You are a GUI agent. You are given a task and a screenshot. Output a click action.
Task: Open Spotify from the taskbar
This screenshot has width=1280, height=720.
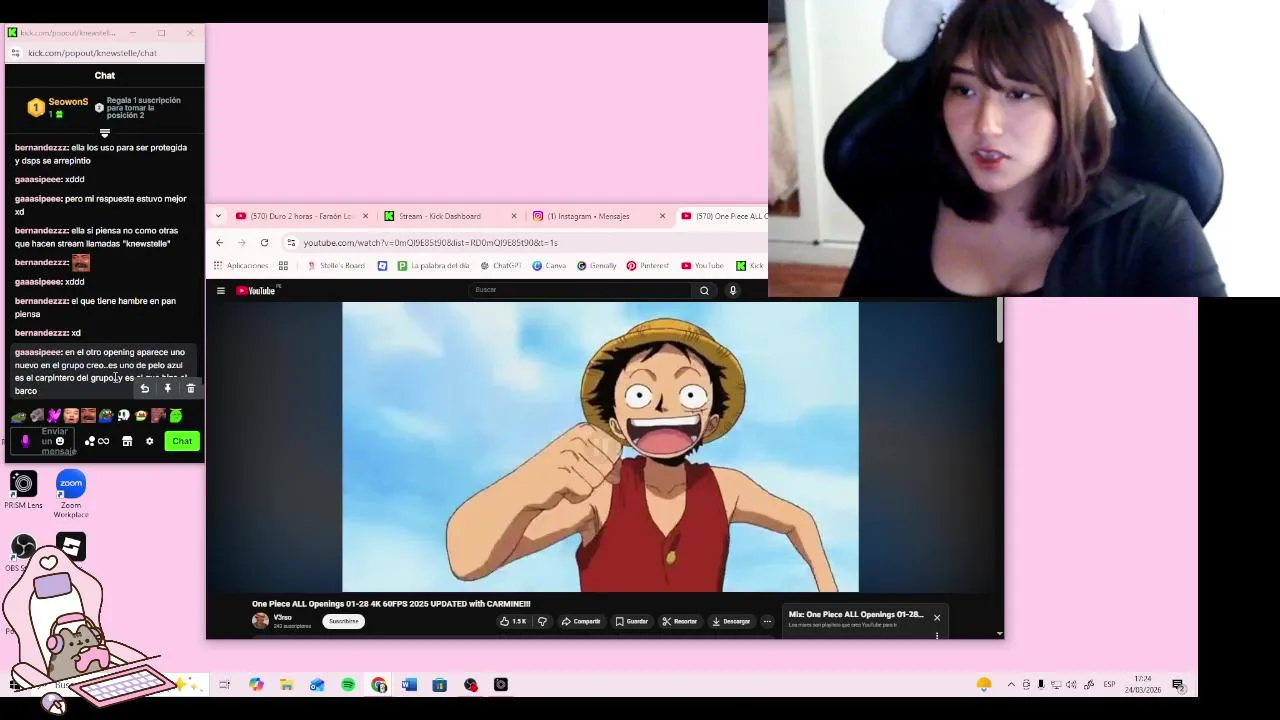tap(348, 685)
